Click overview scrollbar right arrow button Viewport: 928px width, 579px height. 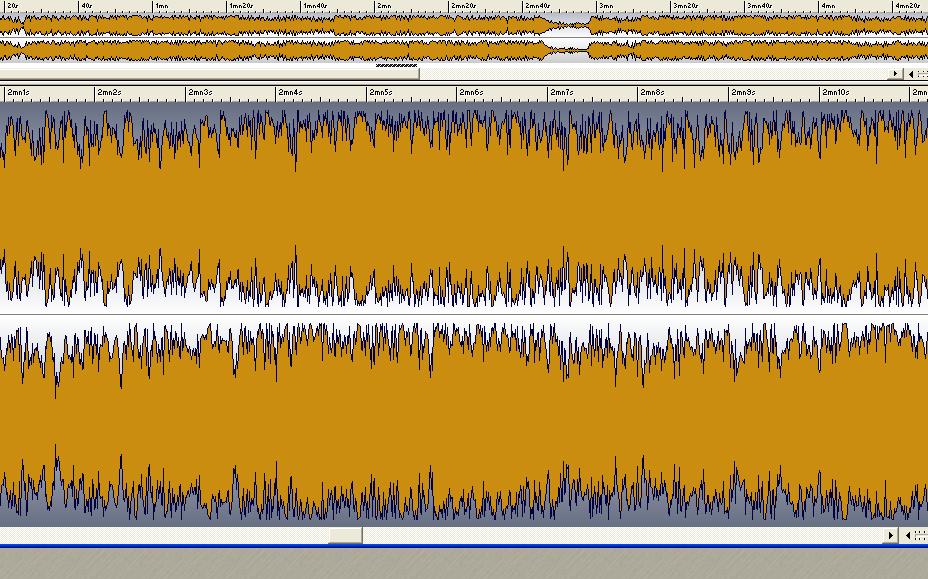tap(895, 74)
